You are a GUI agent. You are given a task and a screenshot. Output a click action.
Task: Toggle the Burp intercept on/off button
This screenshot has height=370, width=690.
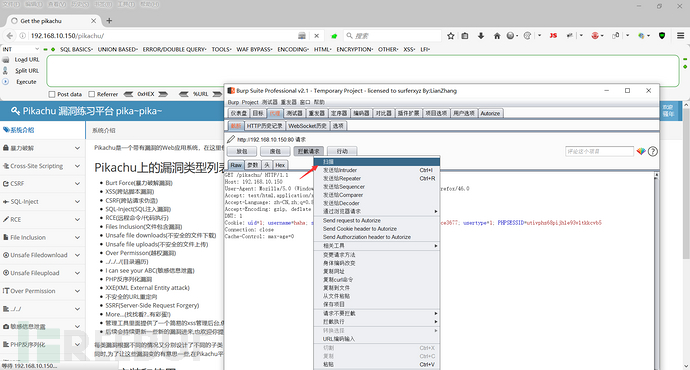point(308,151)
